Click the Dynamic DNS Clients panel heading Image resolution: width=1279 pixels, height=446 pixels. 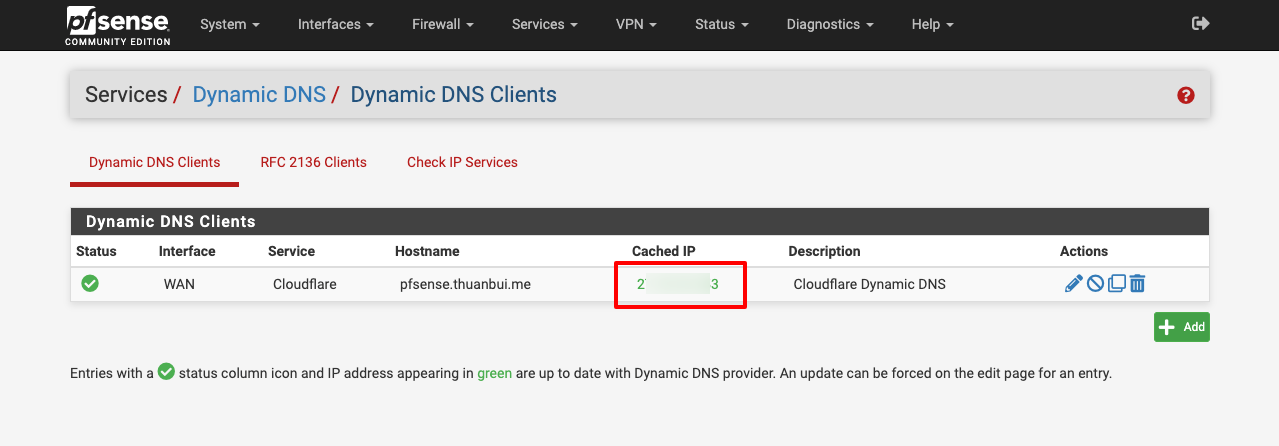tap(171, 221)
